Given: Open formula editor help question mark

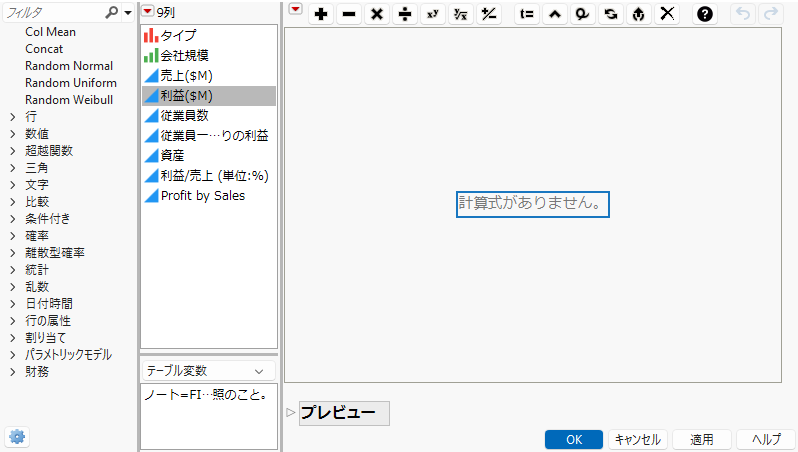Looking at the screenshot, I should (704, 14).
